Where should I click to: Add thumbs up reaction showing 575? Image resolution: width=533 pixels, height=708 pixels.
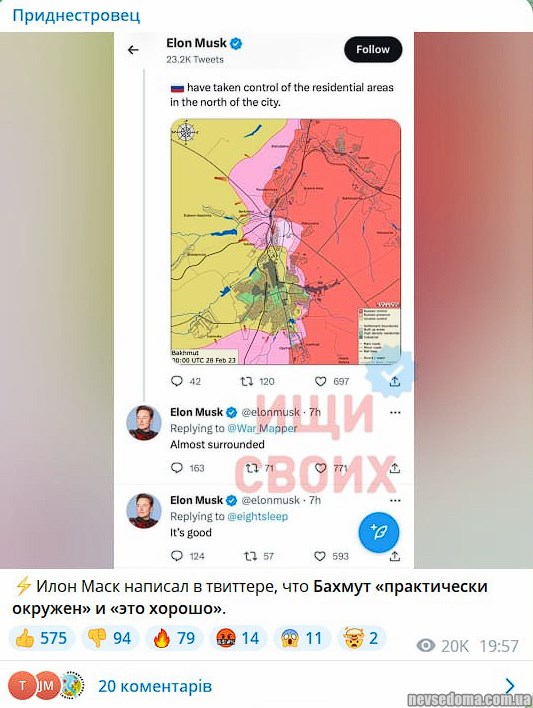pyautogui.click(x=42, y=638)
